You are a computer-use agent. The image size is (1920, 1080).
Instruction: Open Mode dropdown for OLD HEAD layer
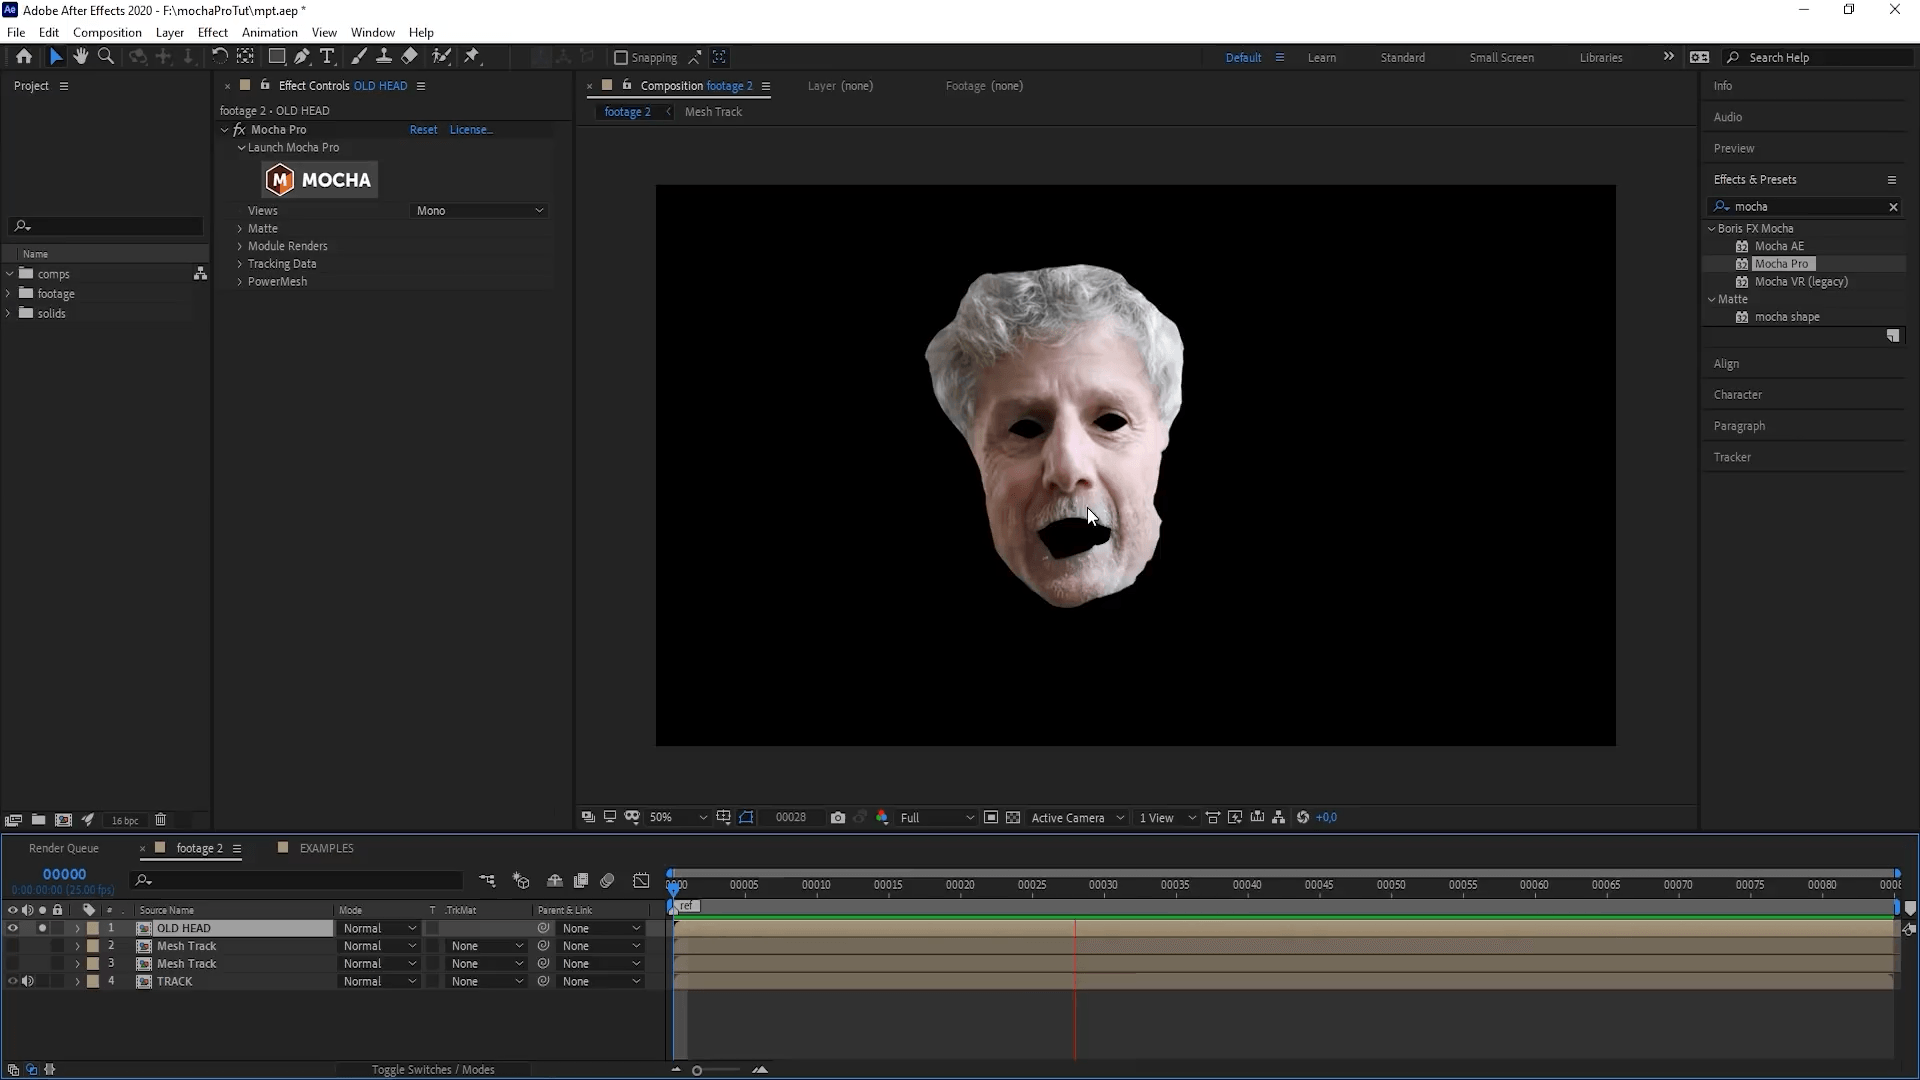point(379,929)
